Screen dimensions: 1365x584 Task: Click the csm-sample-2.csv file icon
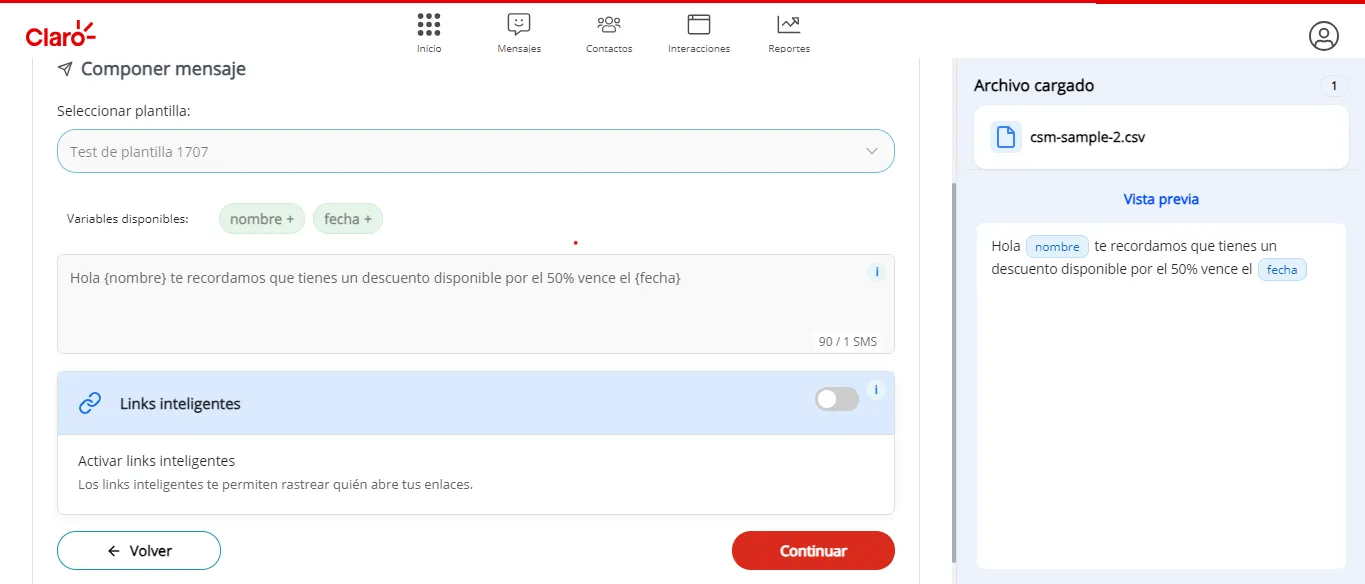[1006, 137]
